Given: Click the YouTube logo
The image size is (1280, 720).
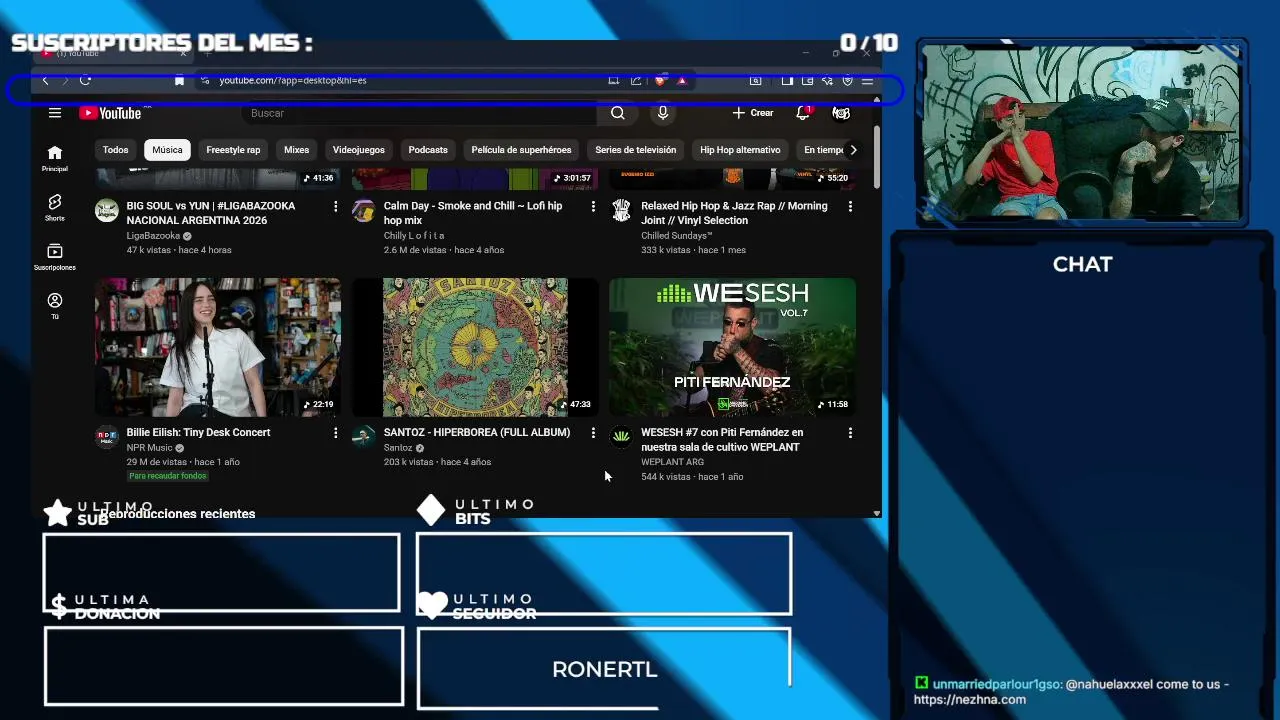Looking at the screenshot, I should point(110,113).
